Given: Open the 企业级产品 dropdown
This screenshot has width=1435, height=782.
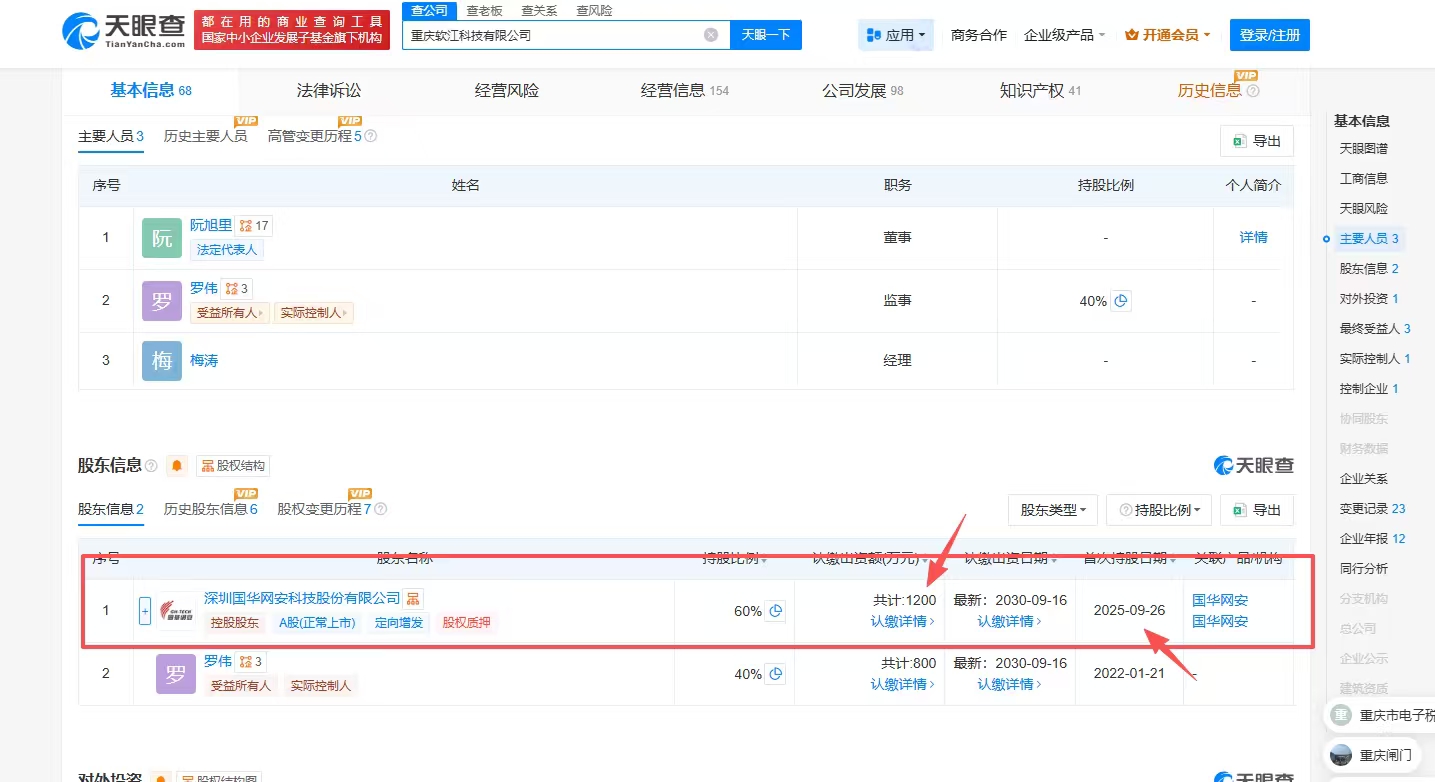Looking at the screenshot, I should (x=1065, y=35).
